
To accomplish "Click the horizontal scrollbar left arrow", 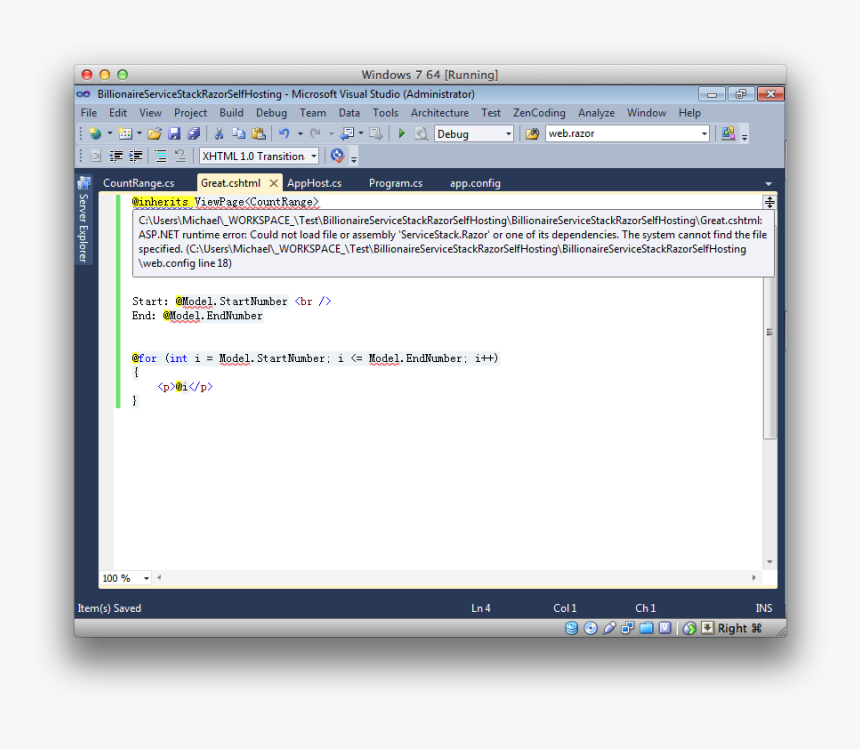I will (x=159, y=577).
